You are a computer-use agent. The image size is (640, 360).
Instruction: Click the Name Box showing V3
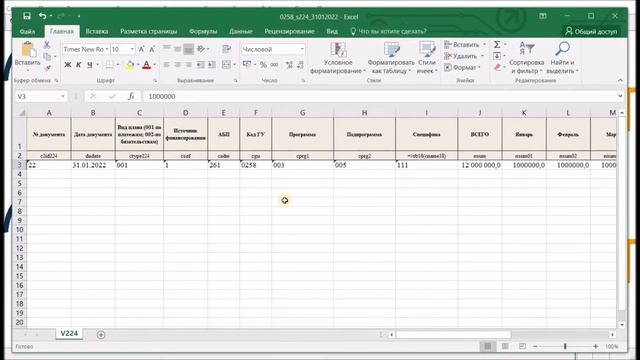(x=41, y=96)
